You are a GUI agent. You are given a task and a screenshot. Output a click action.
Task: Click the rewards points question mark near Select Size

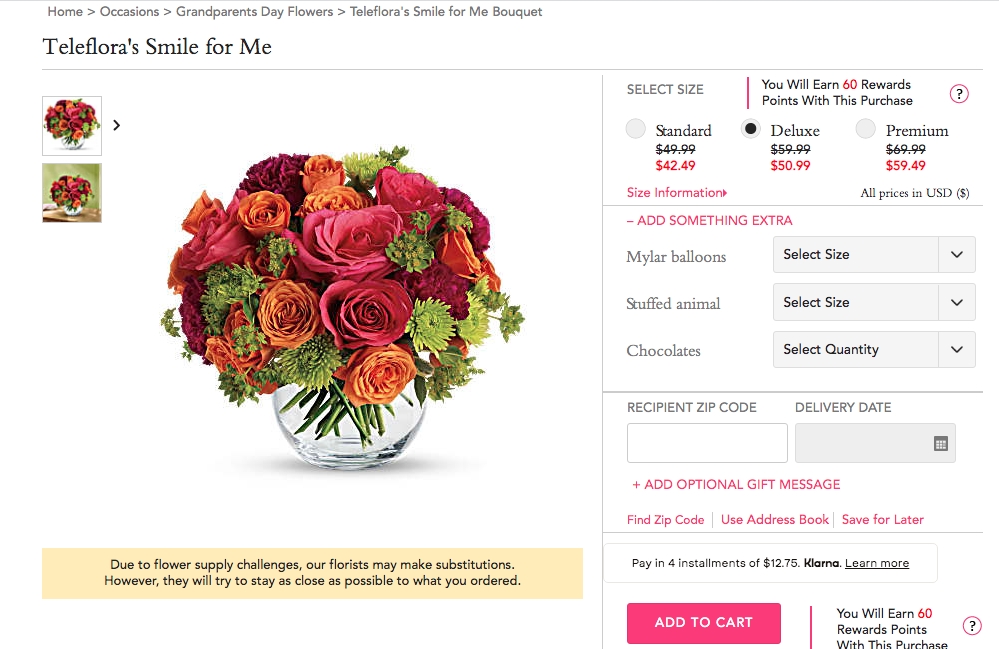(960, 93)
